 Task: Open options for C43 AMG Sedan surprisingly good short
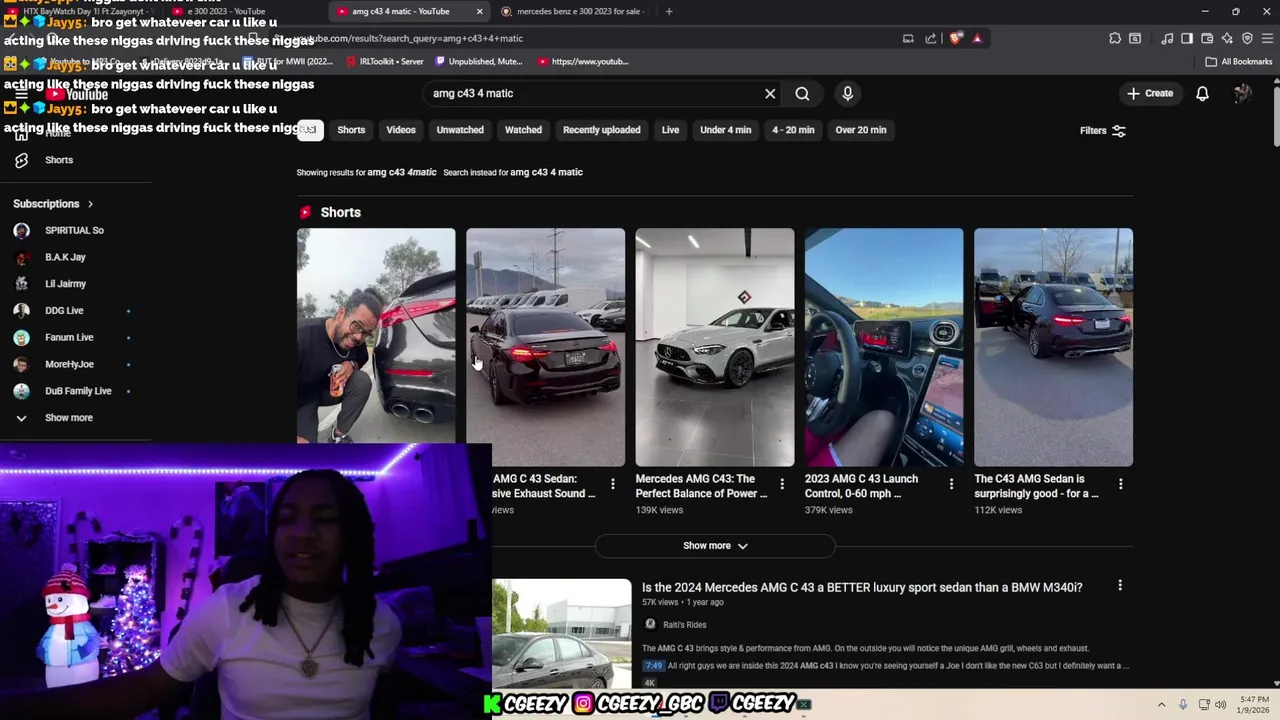[1120, 484]
